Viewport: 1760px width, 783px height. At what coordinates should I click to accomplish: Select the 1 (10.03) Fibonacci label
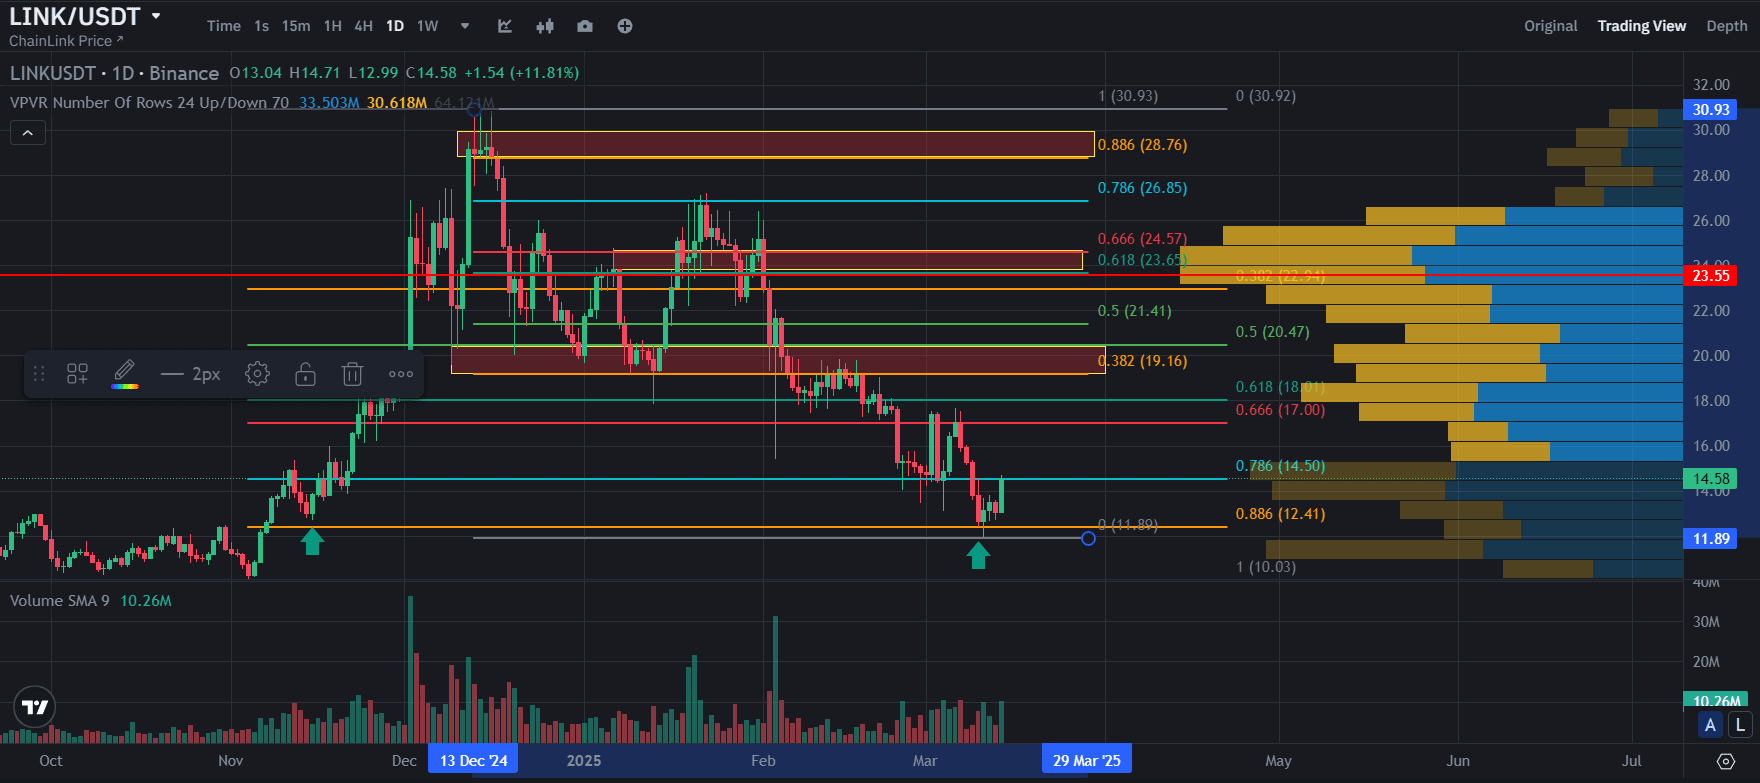(1266, 567)
